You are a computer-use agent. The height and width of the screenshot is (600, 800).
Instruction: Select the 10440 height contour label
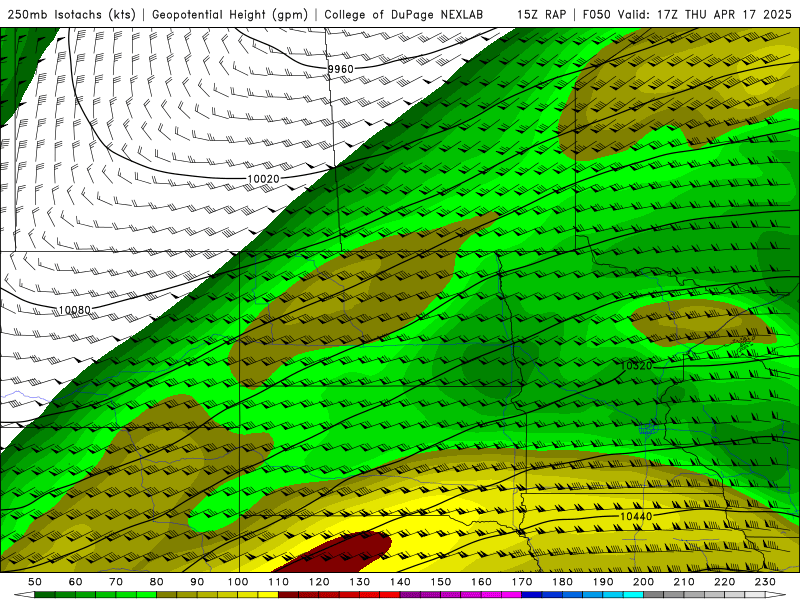pyautogui.click(x=636, y=516)
